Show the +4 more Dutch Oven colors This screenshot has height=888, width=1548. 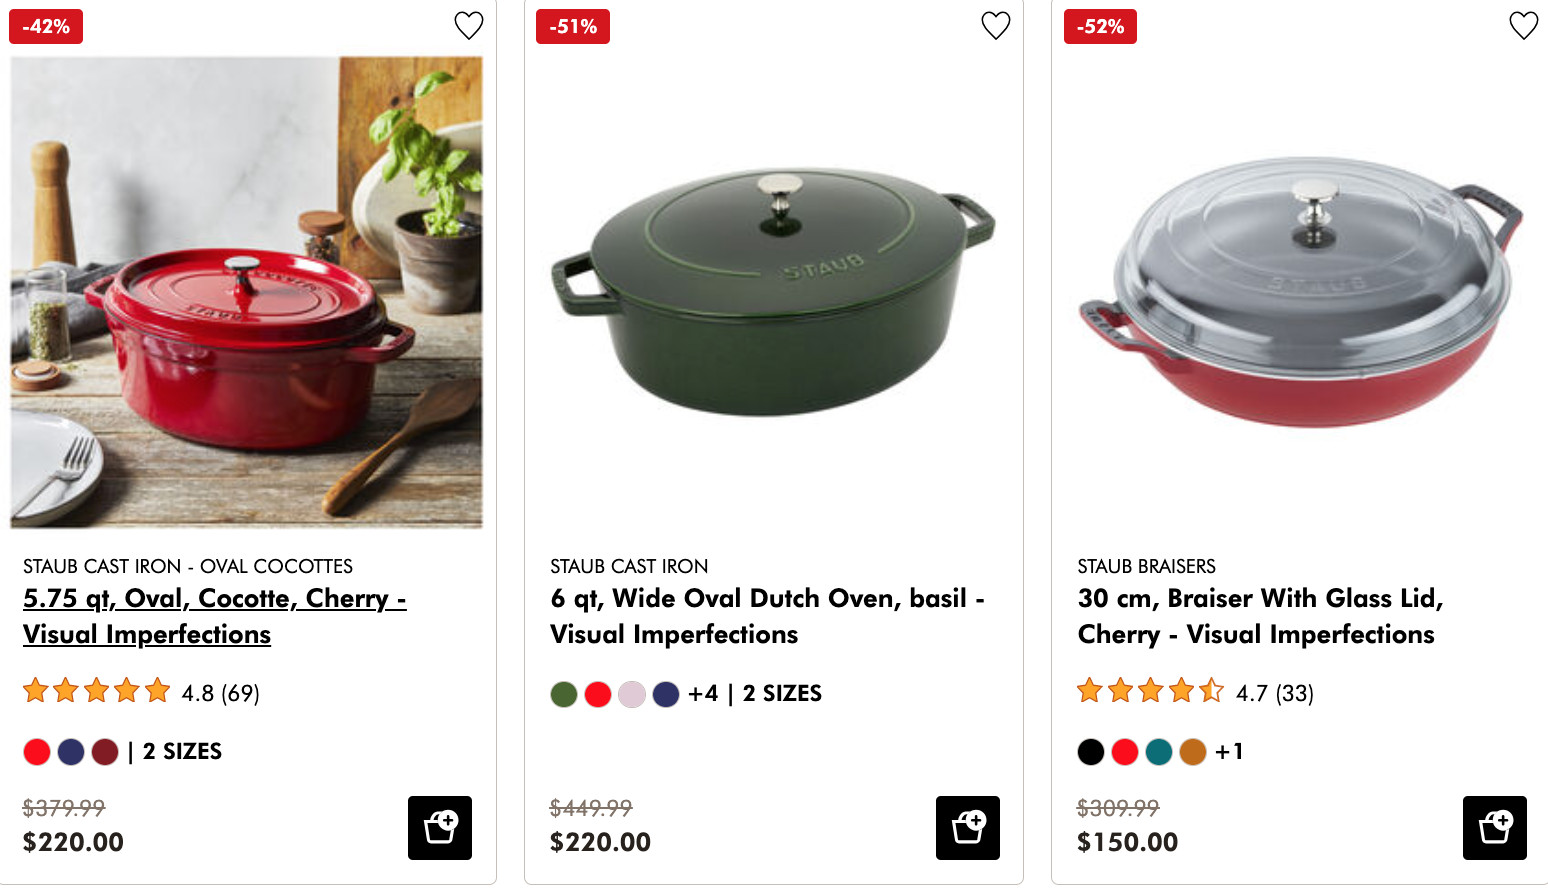pos(703,694)
